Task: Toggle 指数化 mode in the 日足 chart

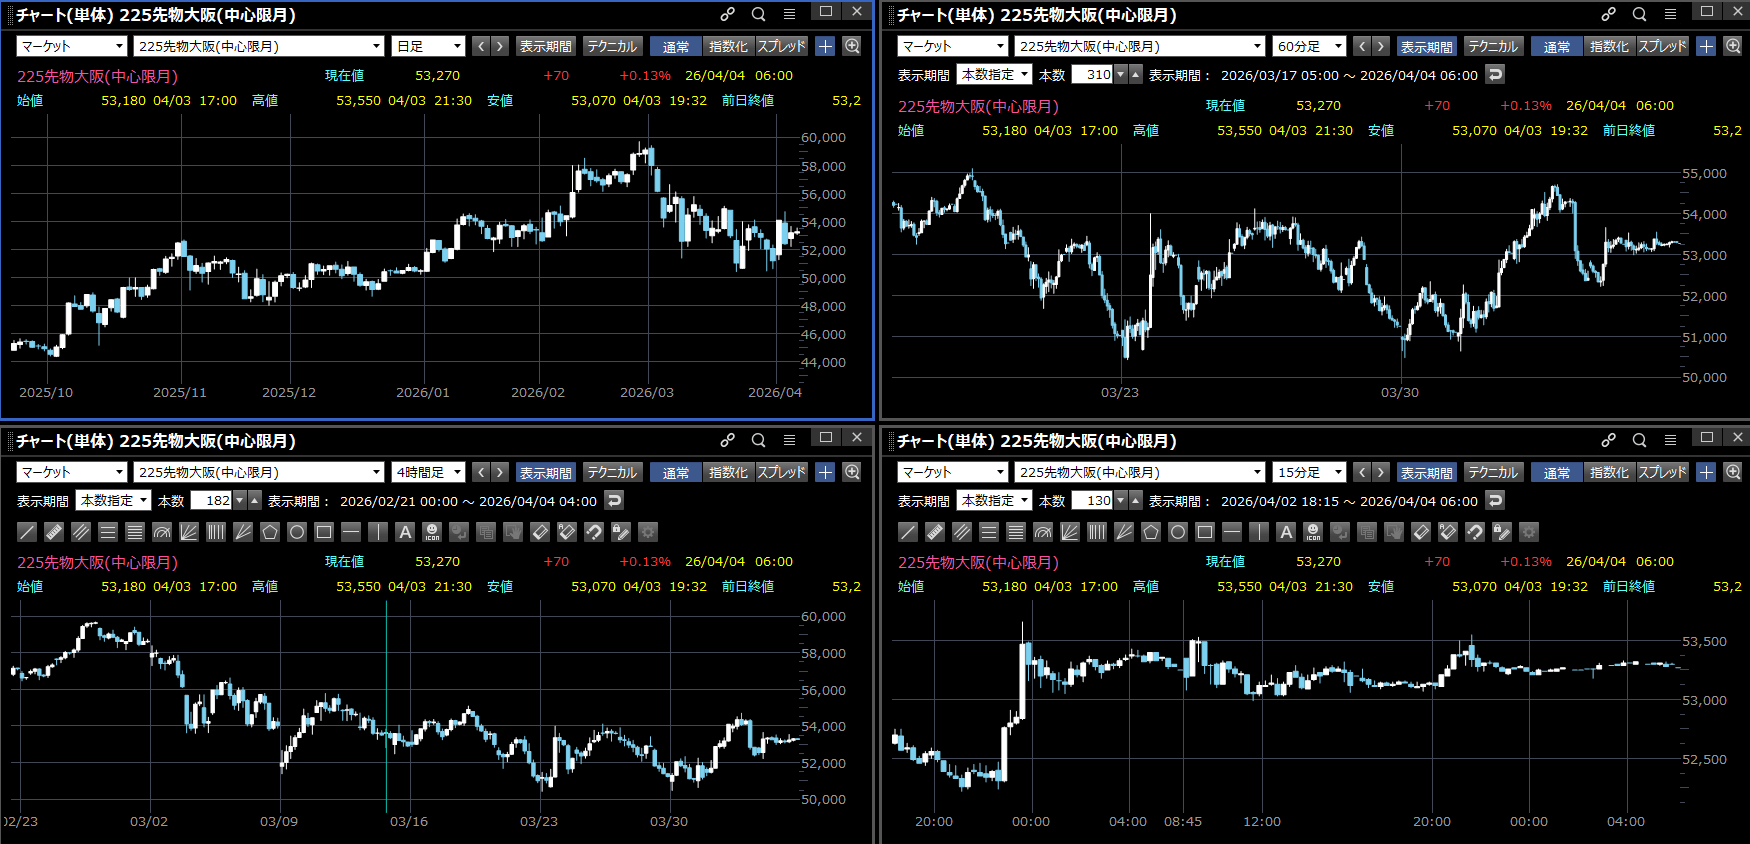Action: point(727,46)
